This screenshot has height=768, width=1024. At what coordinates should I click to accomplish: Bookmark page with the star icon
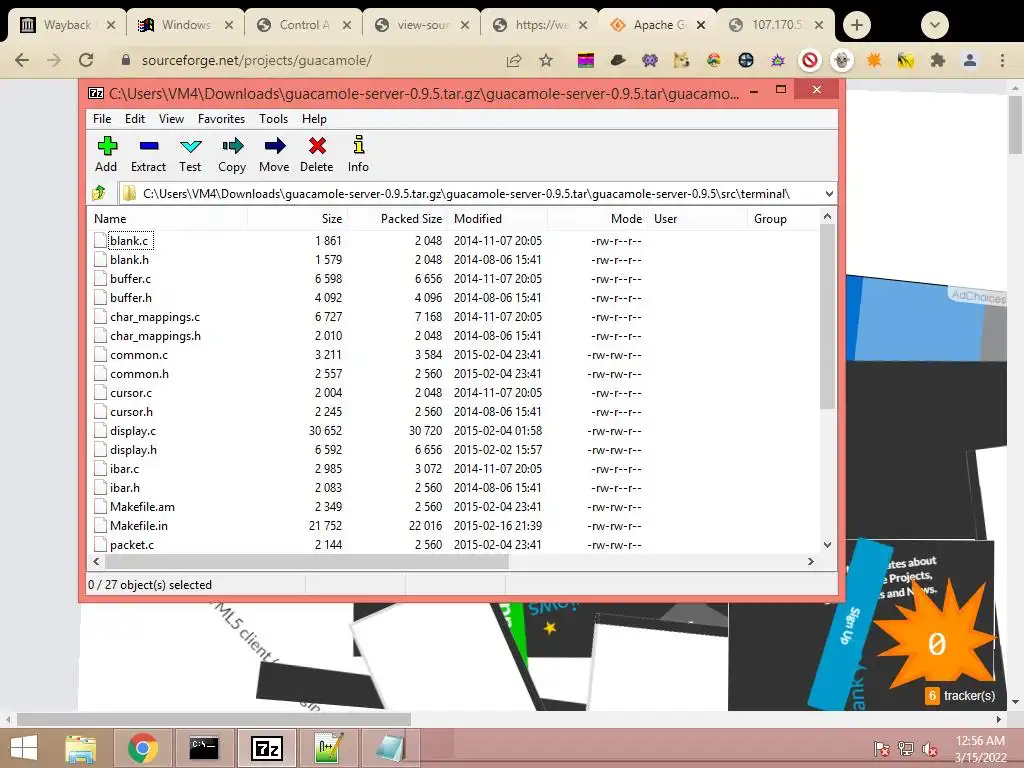tap(546, 61)
